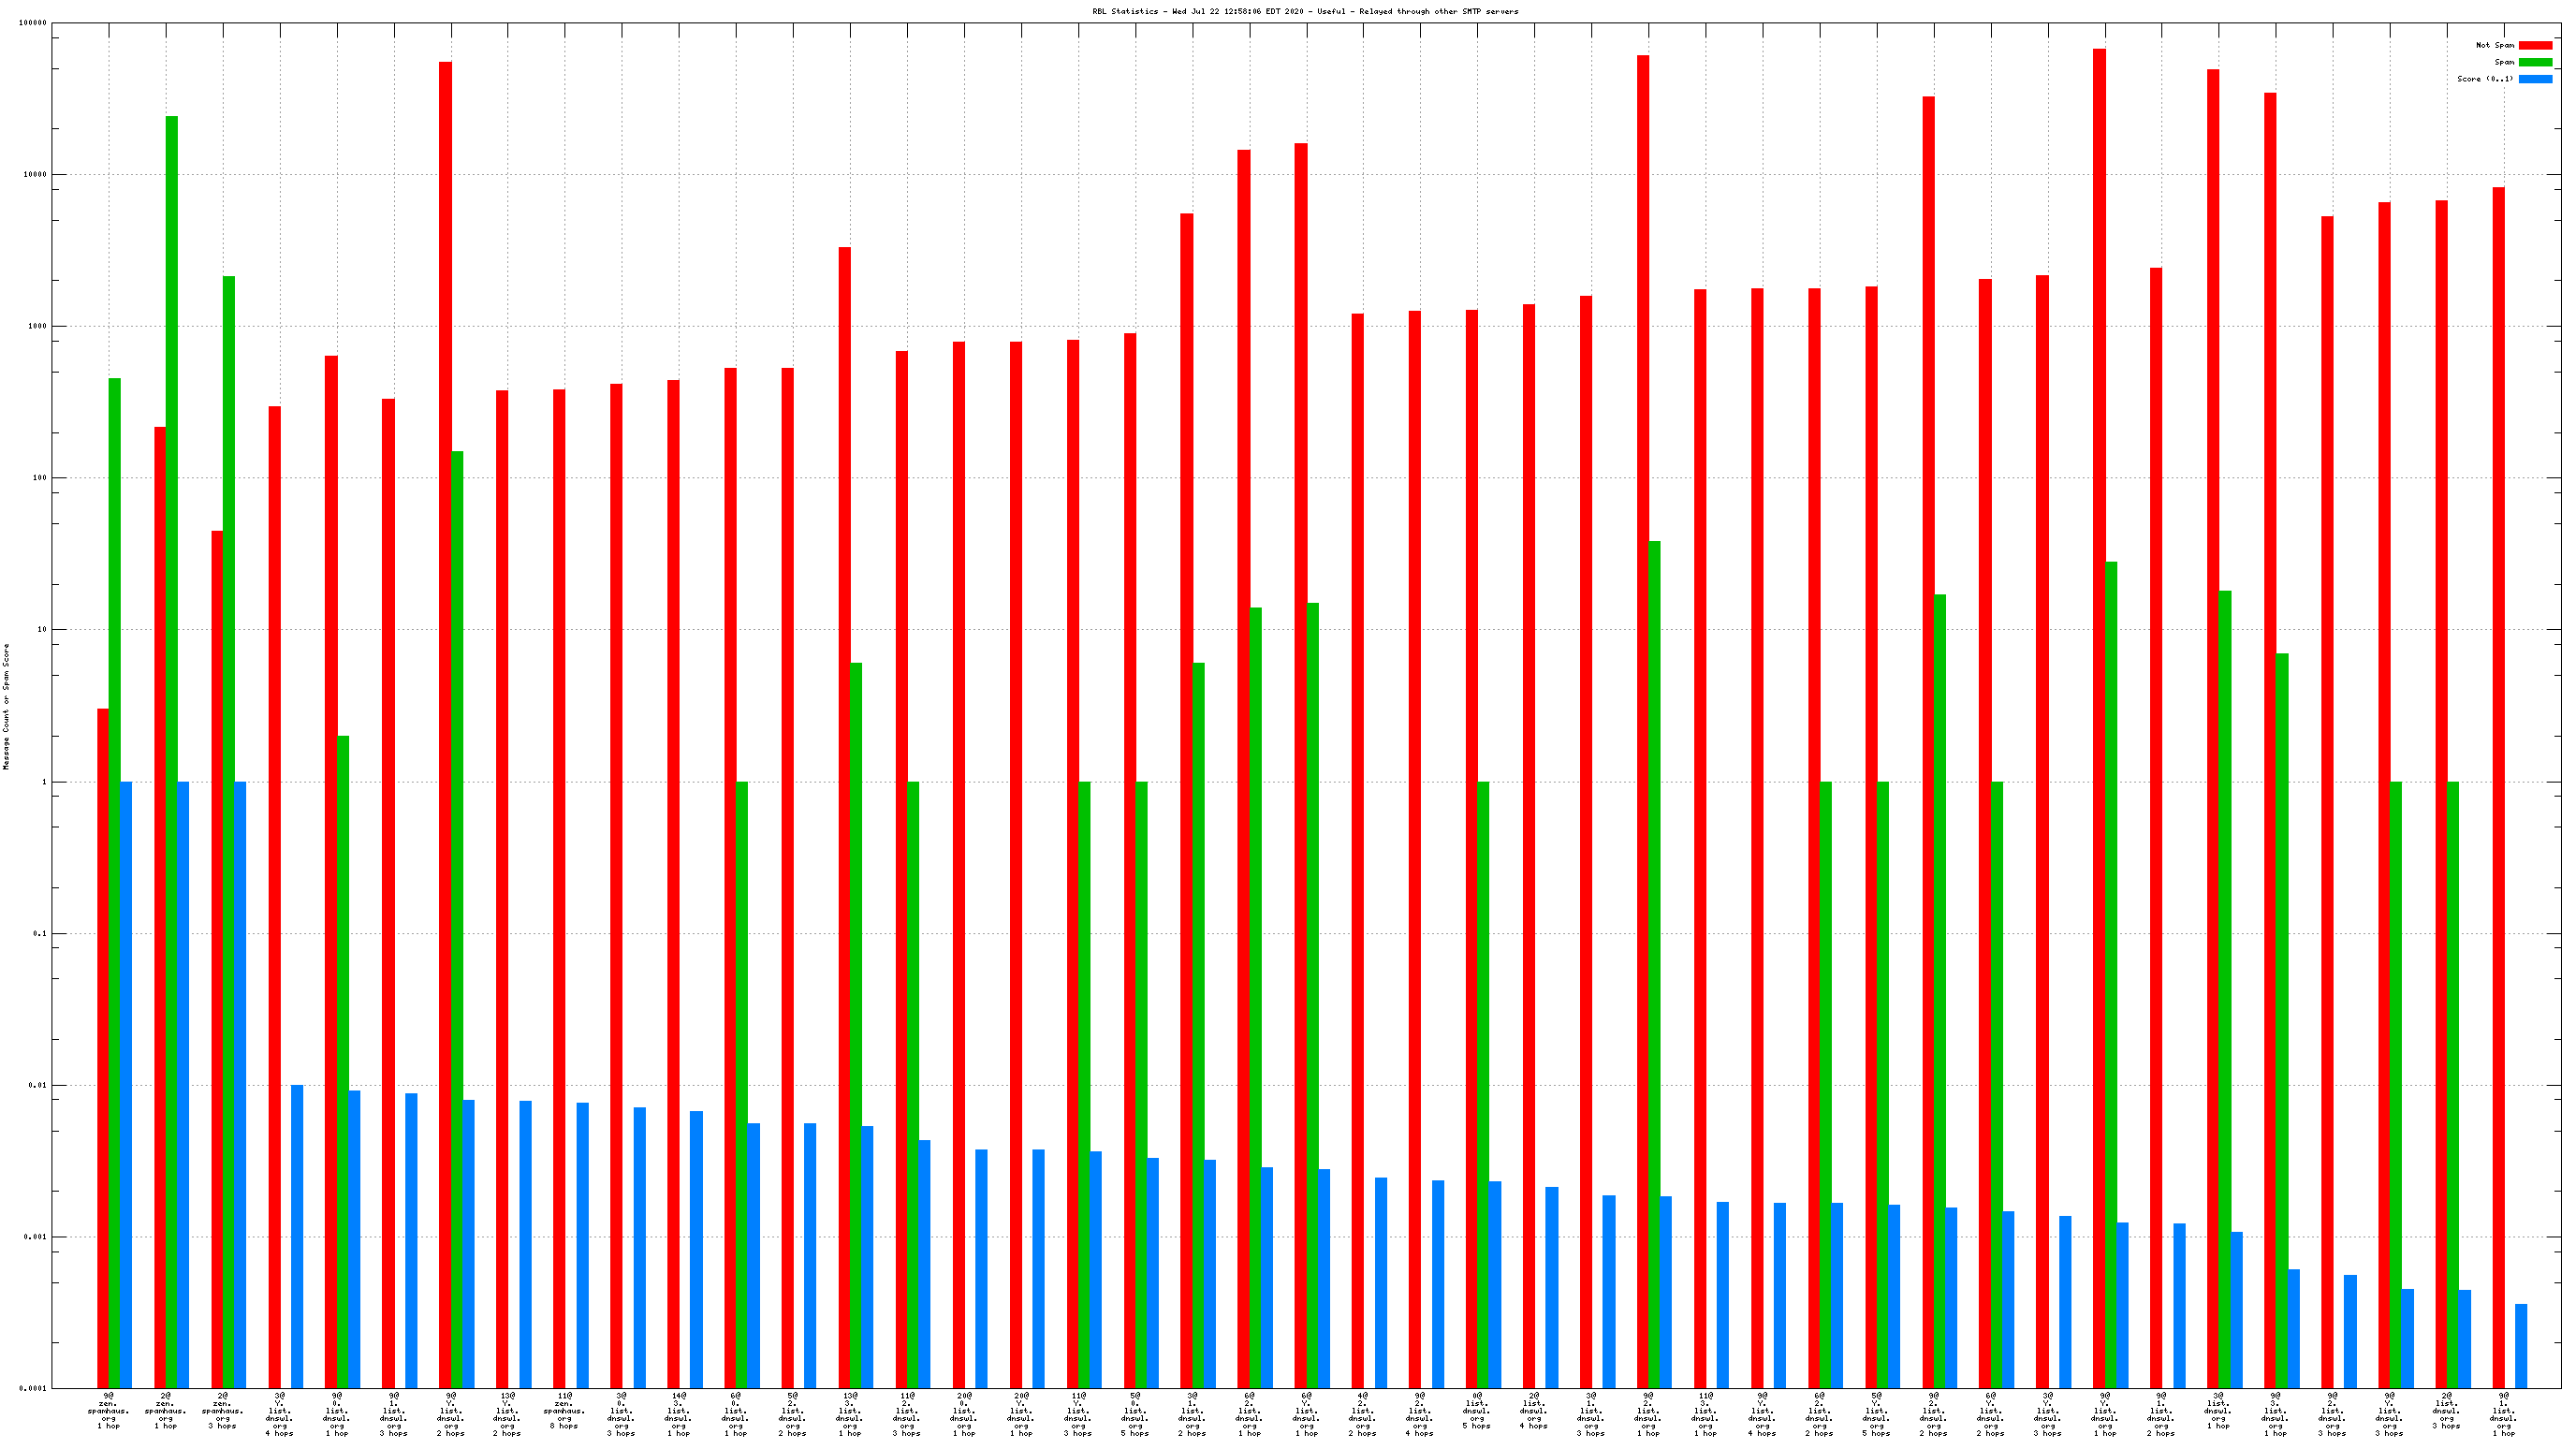Select the '3@ Y.list.dnswl.org 4 hops' axis label

pos(279,1413)
